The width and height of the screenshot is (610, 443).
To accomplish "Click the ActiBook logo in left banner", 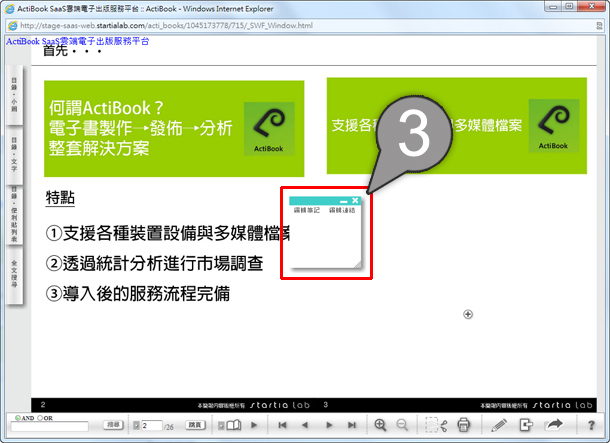I will tap(269, 129).
